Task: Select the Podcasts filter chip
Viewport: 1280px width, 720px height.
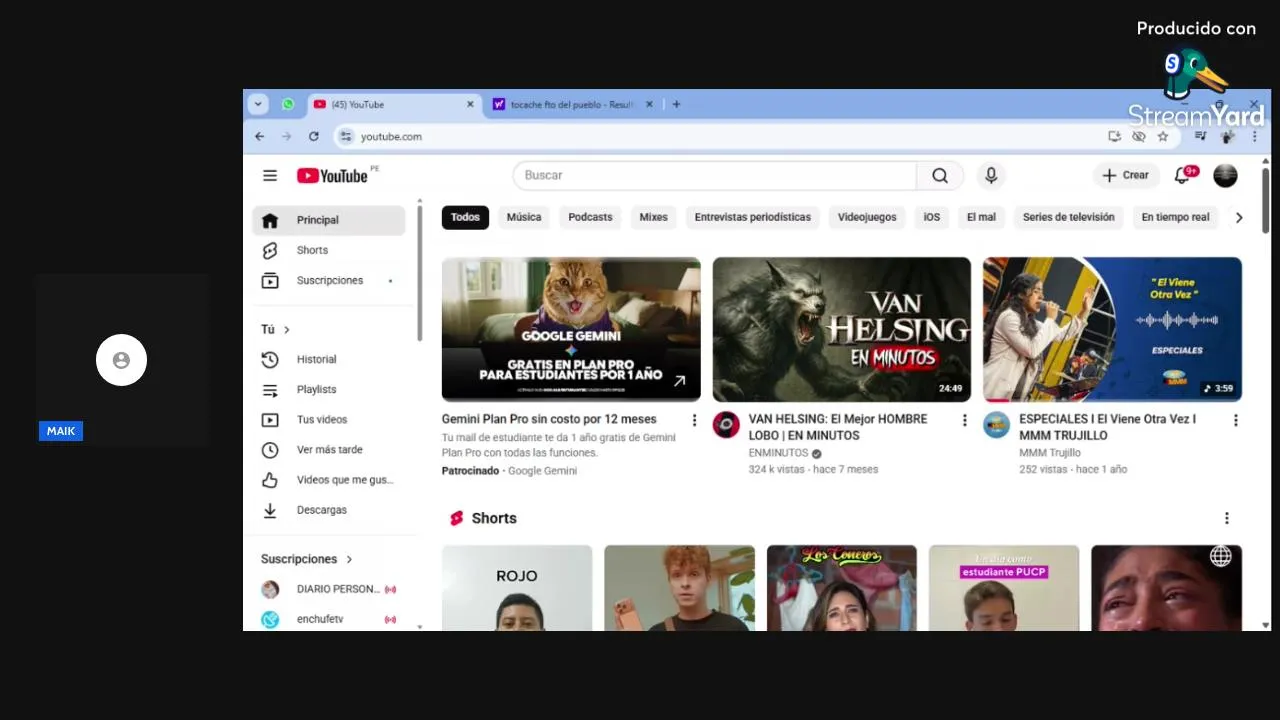Action: click(590, 217)
